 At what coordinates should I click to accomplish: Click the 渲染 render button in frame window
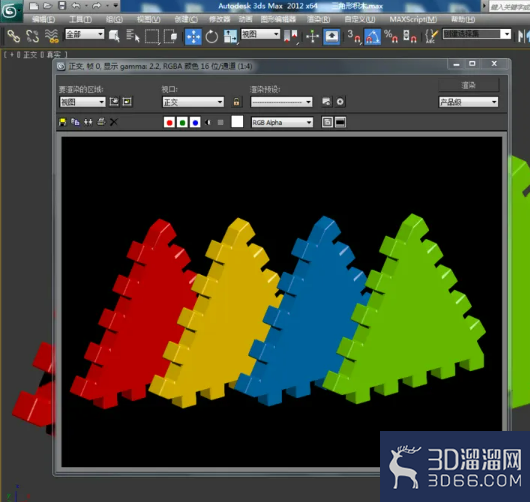coord(468,85)
